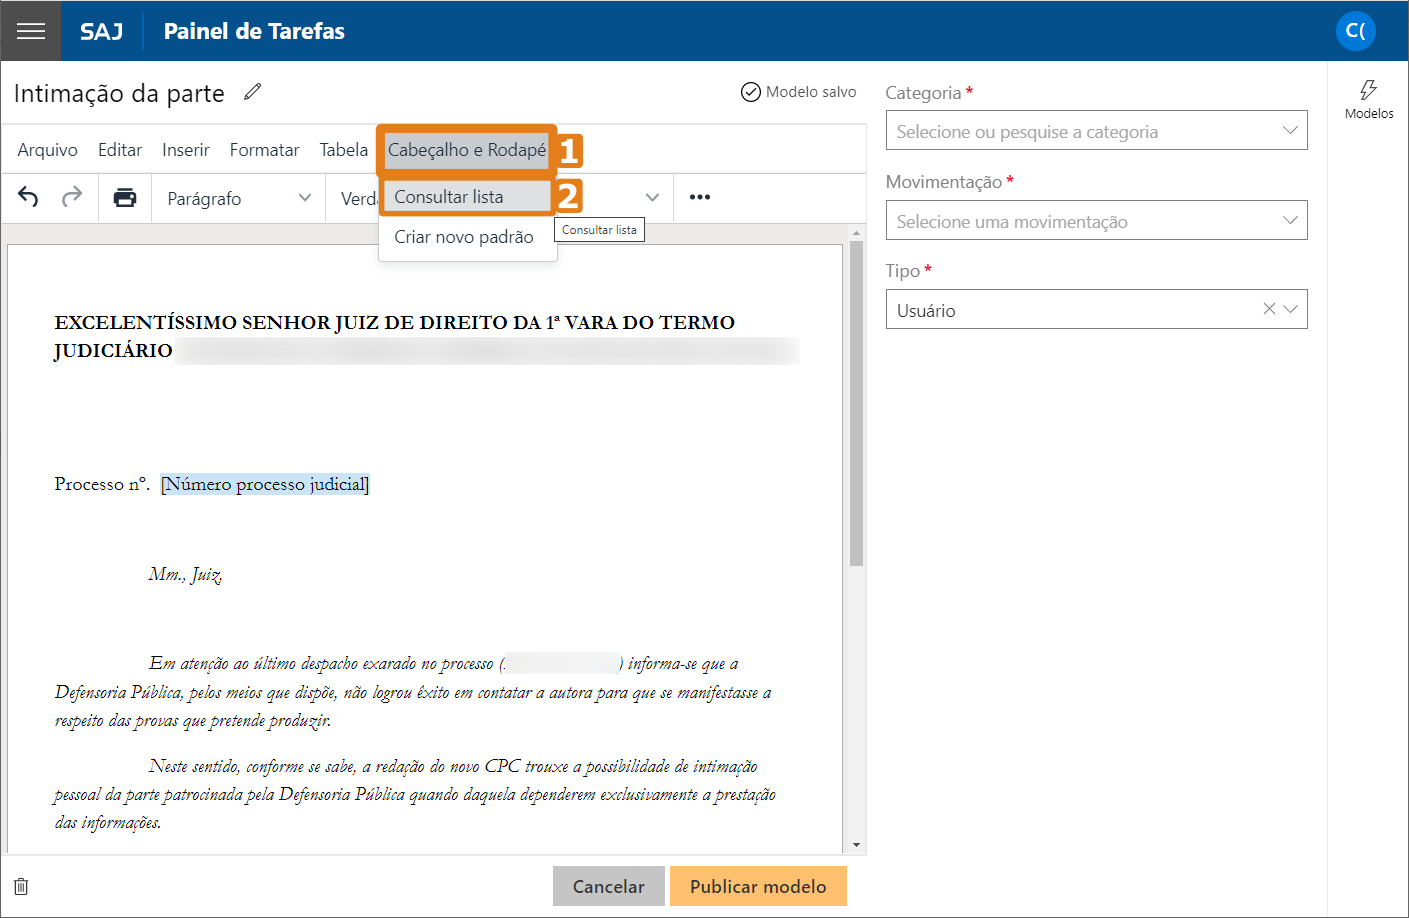The width and height of the screenshot is (1409, 918).
Task: Click the Modelo salvo status indicator
Action: coord(798,92)
